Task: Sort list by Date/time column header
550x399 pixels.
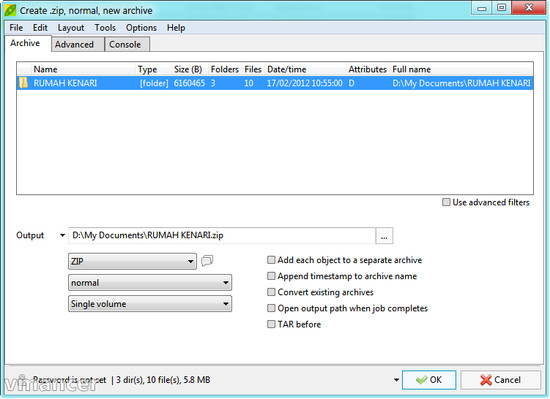Action: (306, 69)
